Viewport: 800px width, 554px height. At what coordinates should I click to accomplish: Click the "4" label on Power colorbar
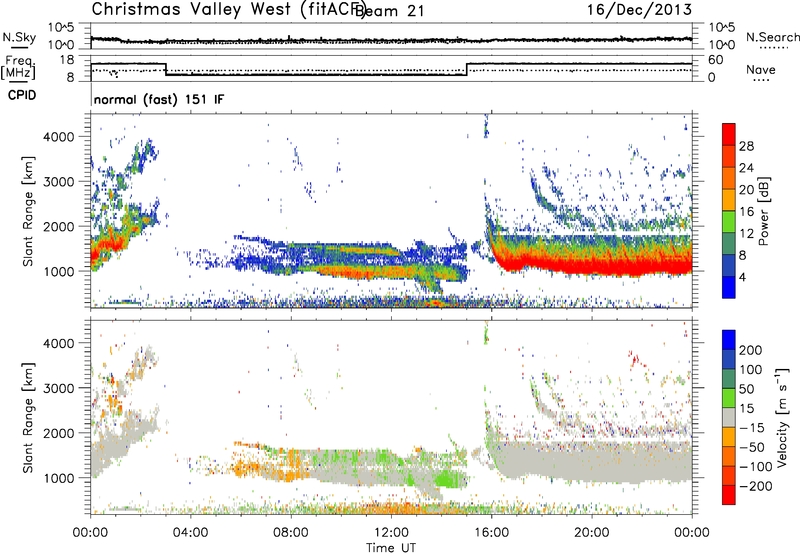tap(742, 277)
